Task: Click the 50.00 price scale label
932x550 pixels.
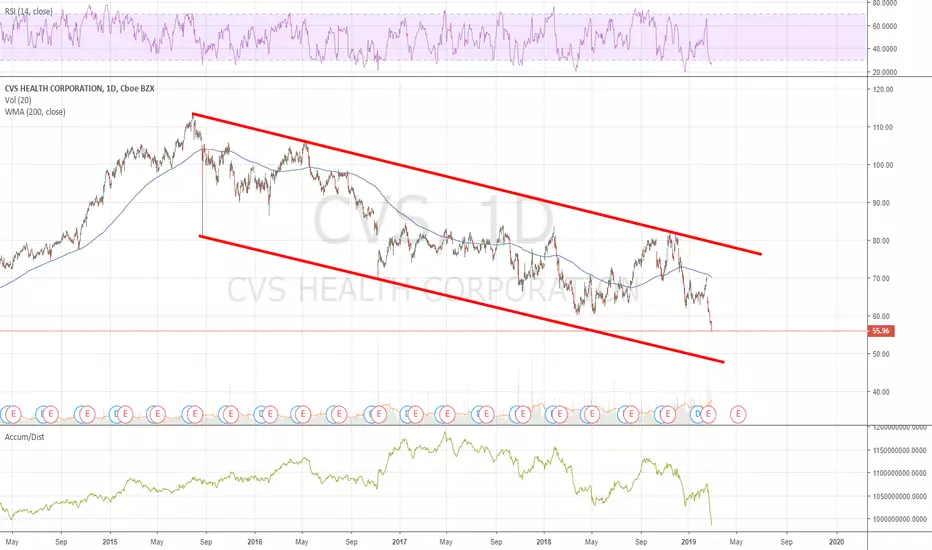Action: click(883, 354)
